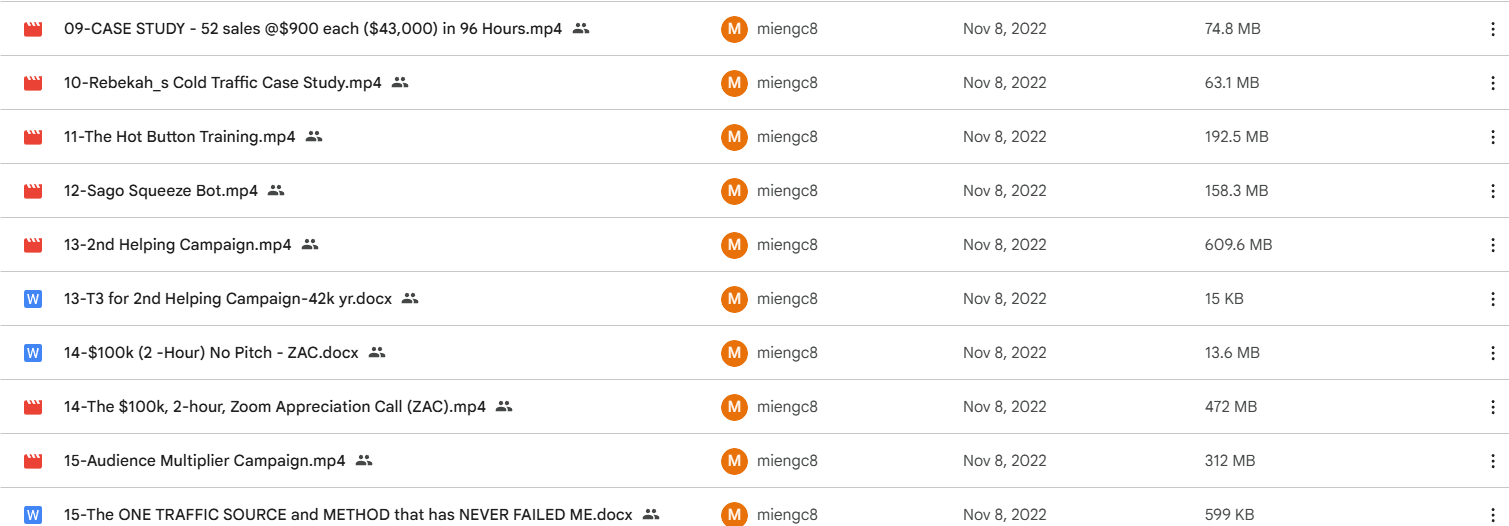Click shared people icon next to 12-Sago Squeeze Bot

point(276,191)
